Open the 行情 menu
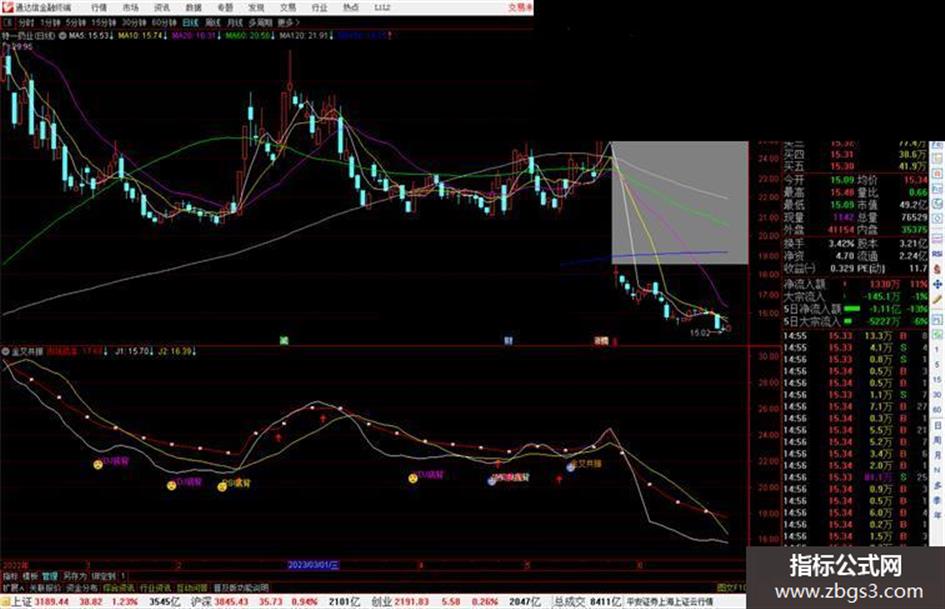This screenshot has height=609, width=945. pyautogui.click(x=99, y=7)
